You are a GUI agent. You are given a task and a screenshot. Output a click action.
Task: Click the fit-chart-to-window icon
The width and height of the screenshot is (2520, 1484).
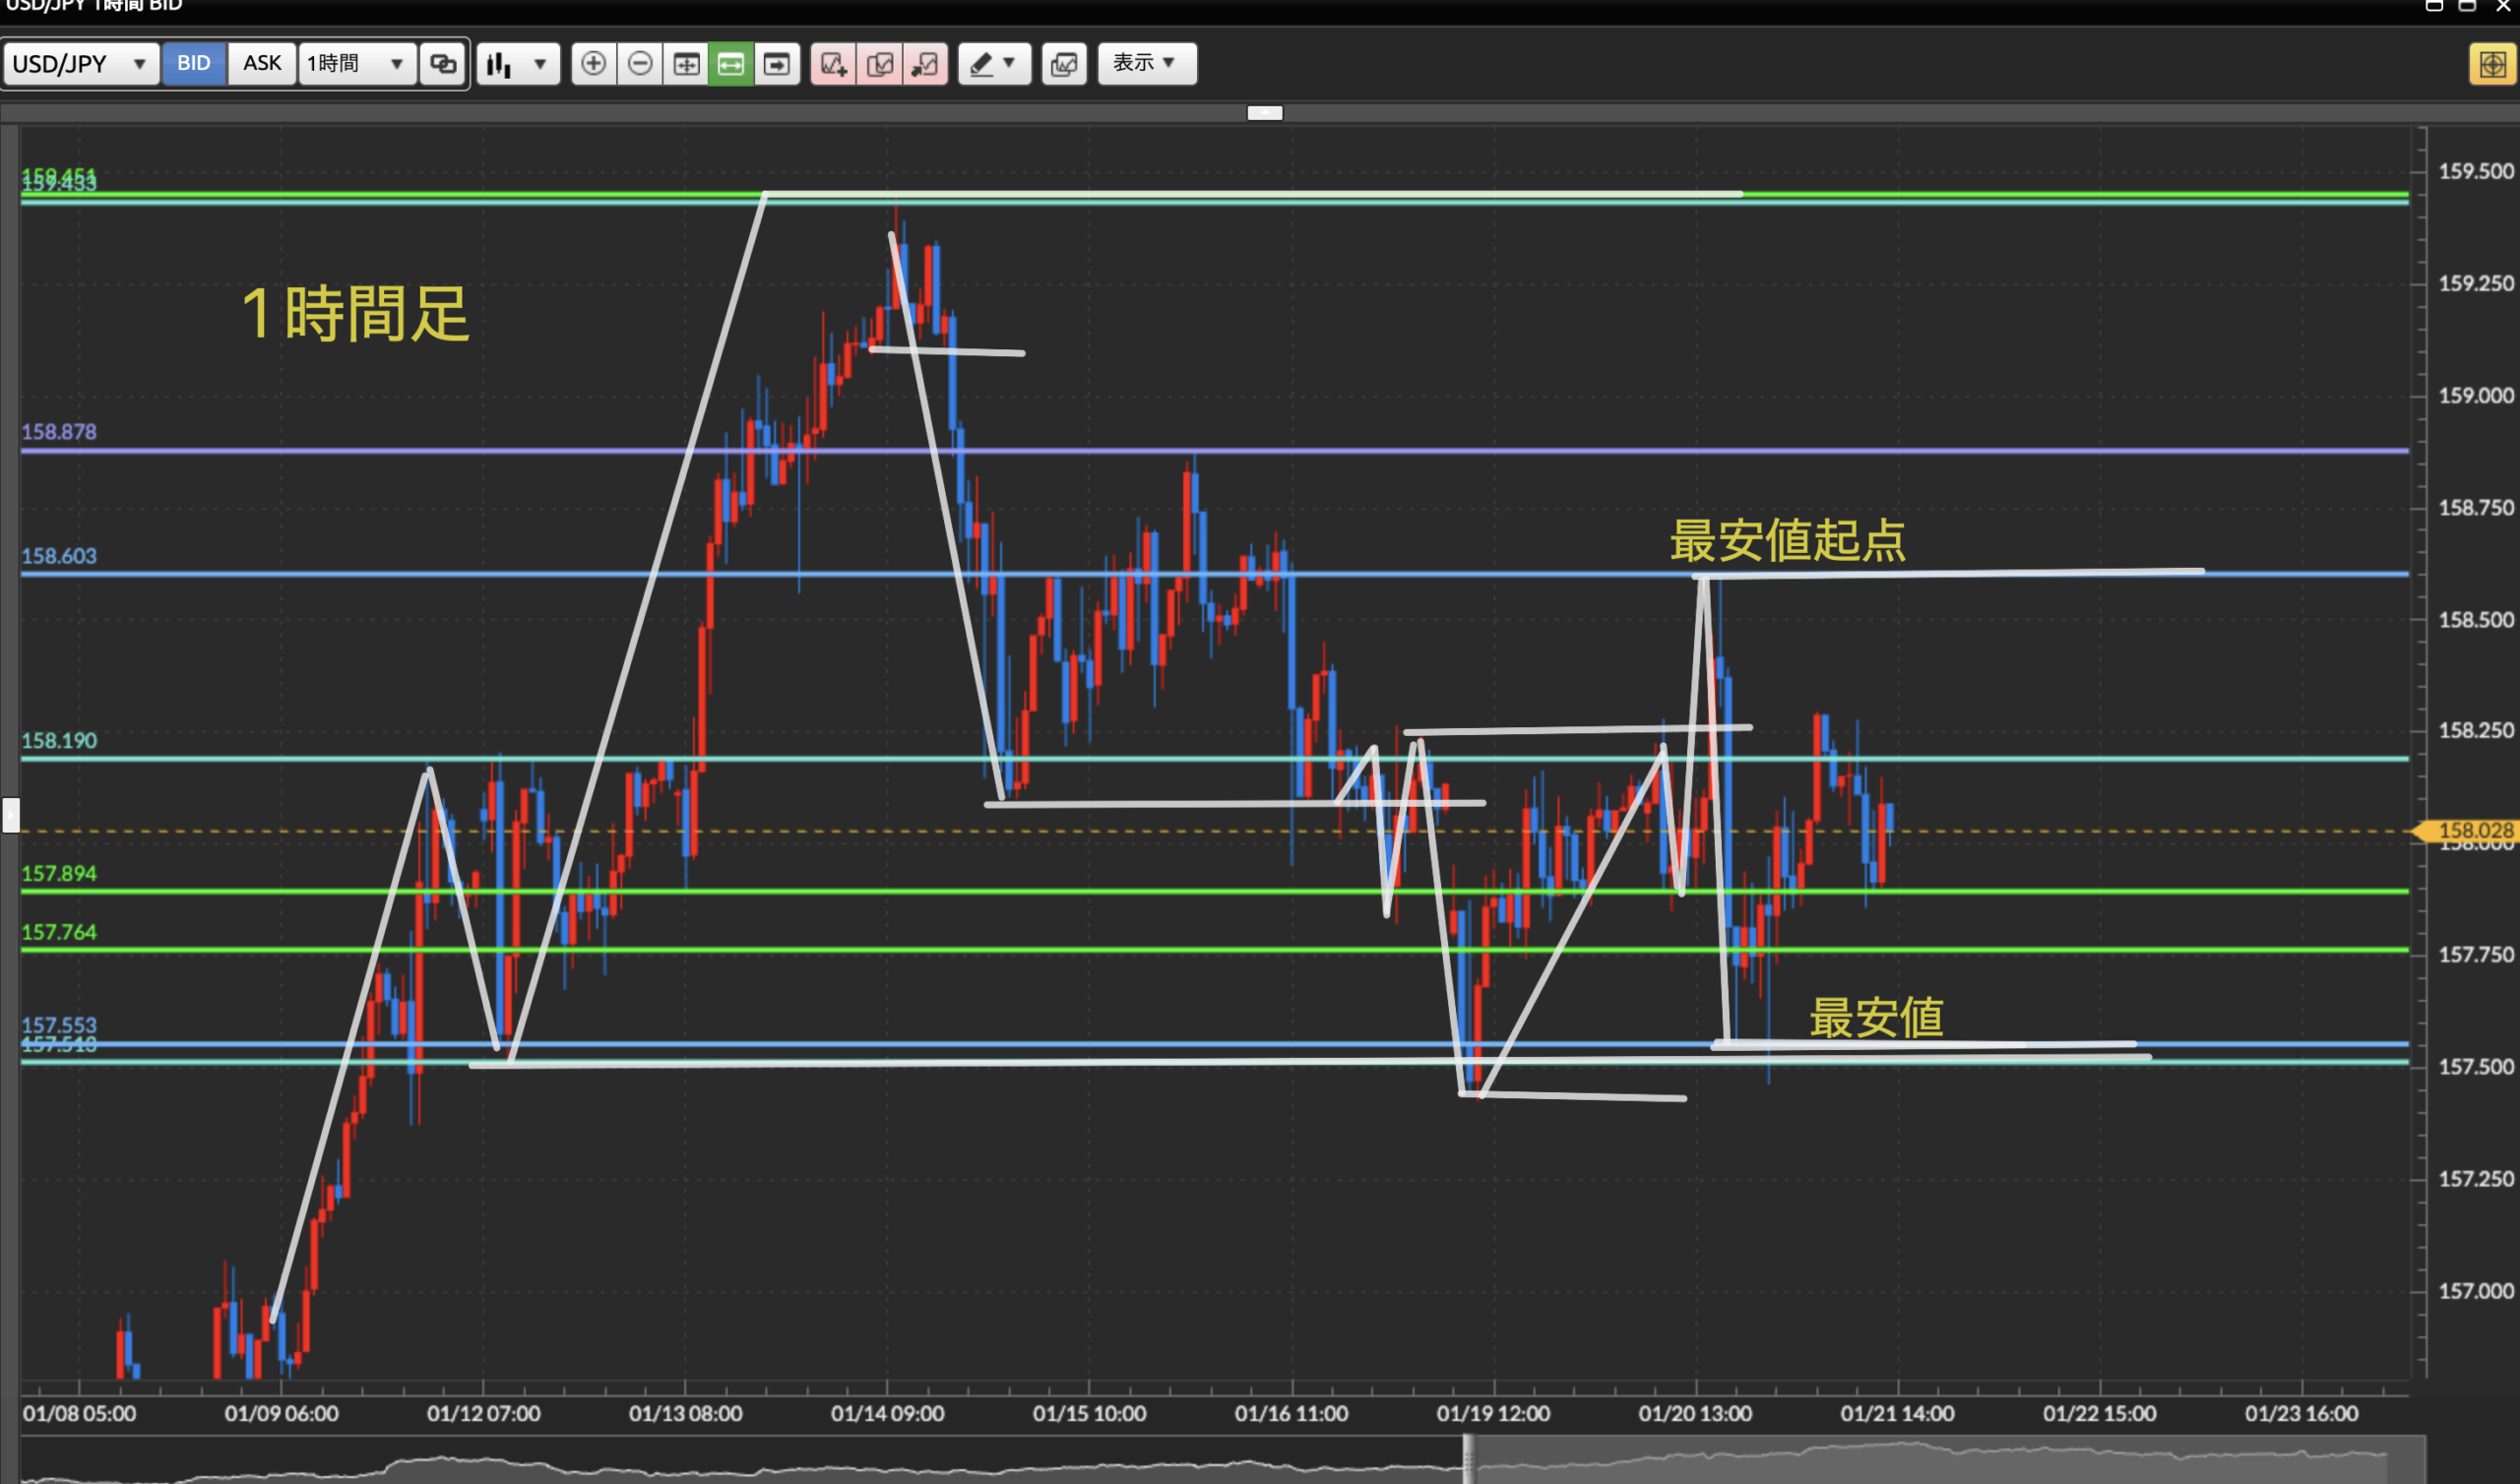click(x=686, y=64)
